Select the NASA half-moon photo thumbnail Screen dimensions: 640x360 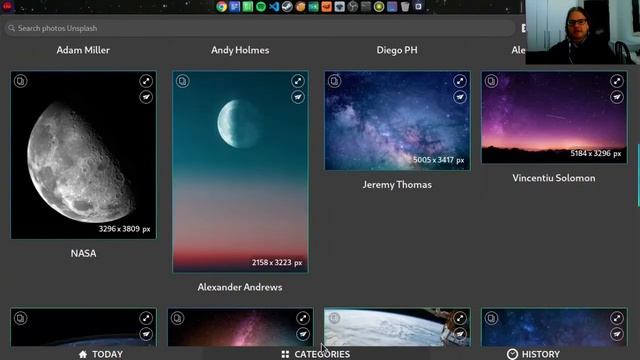tap(83, 155)
